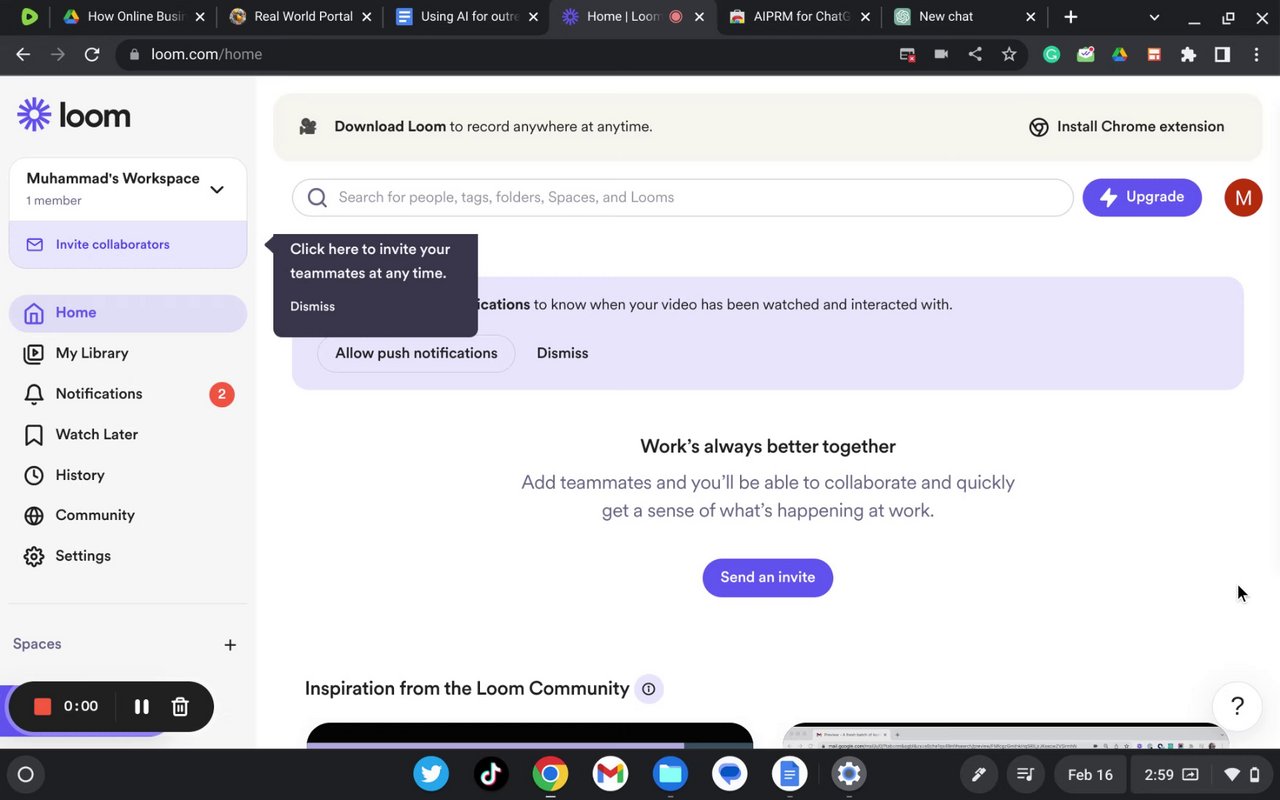Switch to AIPRM for ChatGPT tab
Viewport: 1280px width, 800px height.
(798, 17)
